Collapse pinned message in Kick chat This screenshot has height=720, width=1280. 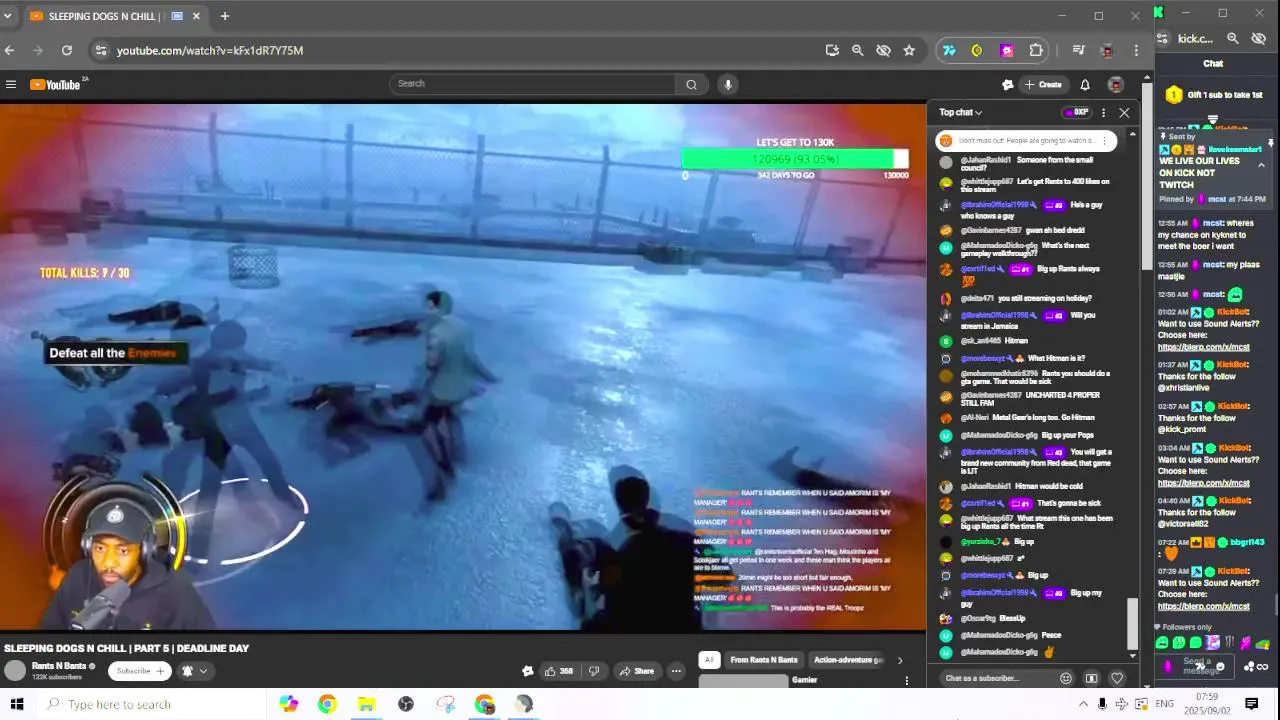tap(1261, 165)
